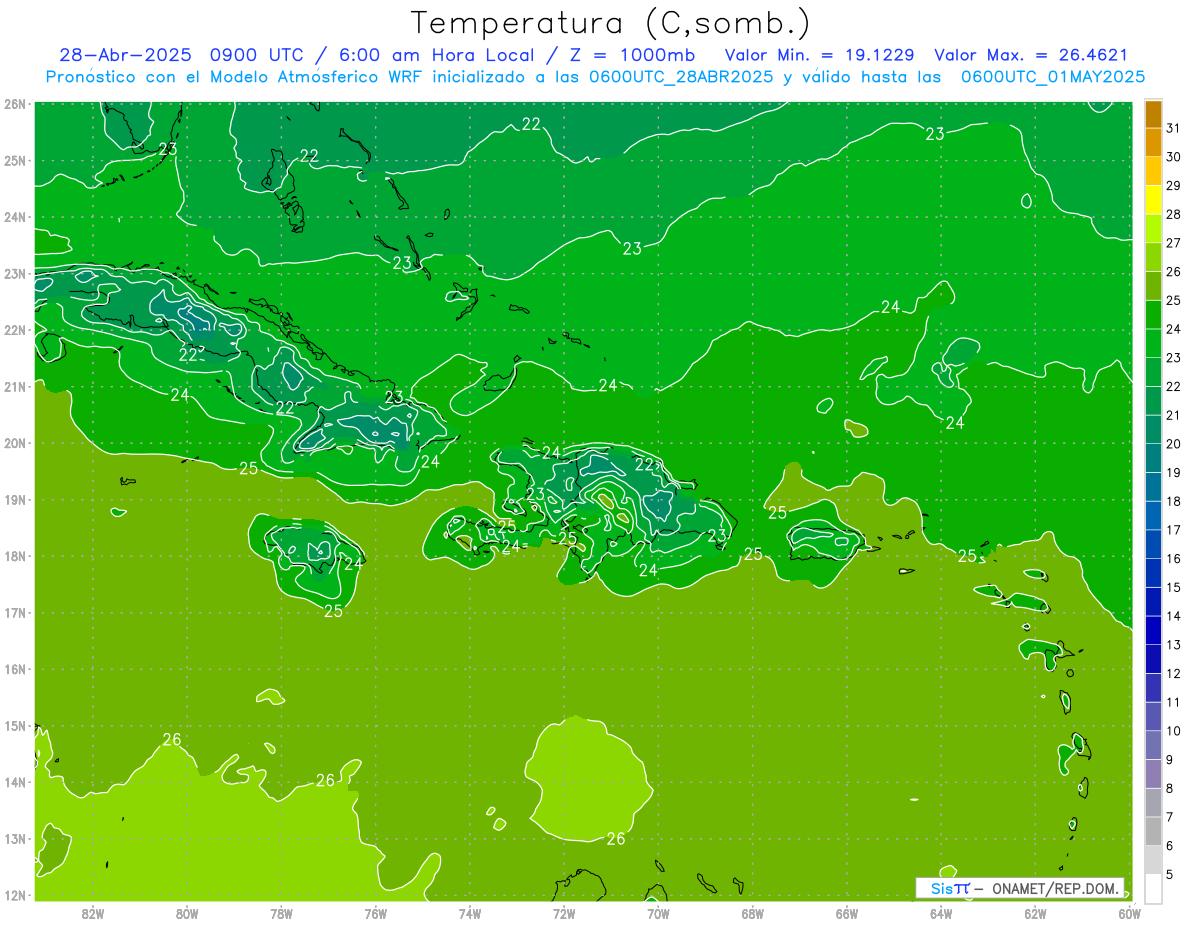Image resolution: width=1200 pixels, height=927 pixels.
Task: Pick the gray legend swatch between 6 and 7
Action: 1153,831
